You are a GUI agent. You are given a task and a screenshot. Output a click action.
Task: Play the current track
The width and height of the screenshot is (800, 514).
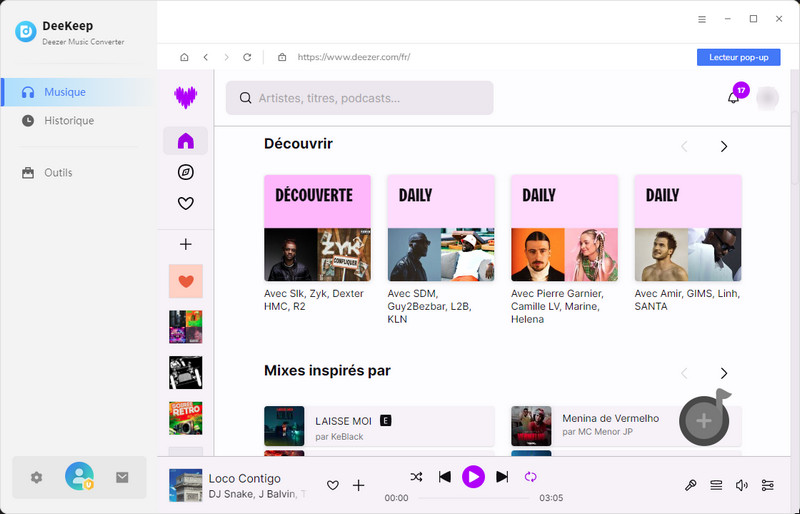[473, 477]
